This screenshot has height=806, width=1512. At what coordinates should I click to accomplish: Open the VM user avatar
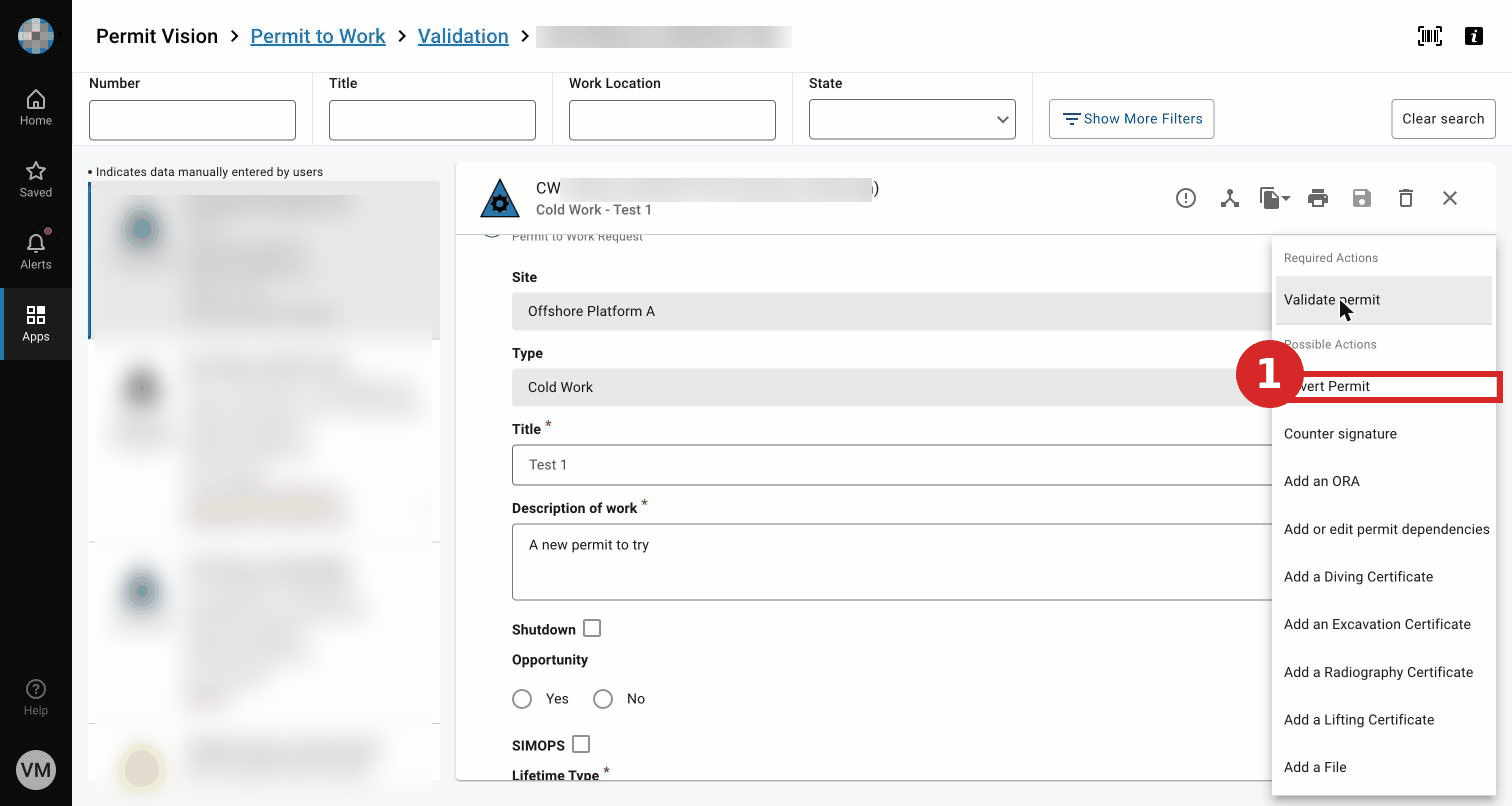(36, 770)
